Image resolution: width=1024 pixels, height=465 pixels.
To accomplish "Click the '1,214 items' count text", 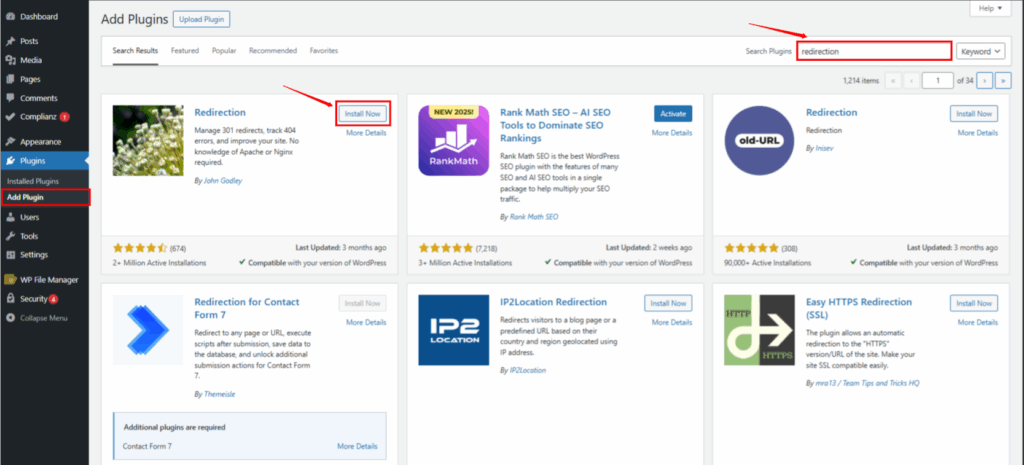I will coord(861,81).
